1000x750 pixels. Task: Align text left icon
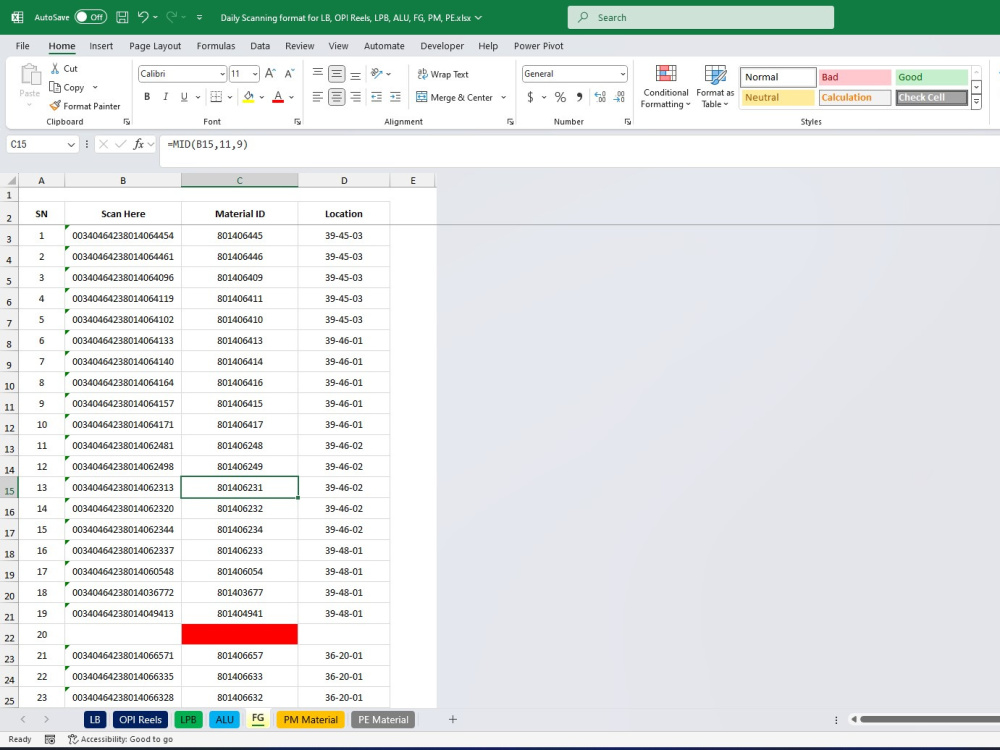point(318,97)
